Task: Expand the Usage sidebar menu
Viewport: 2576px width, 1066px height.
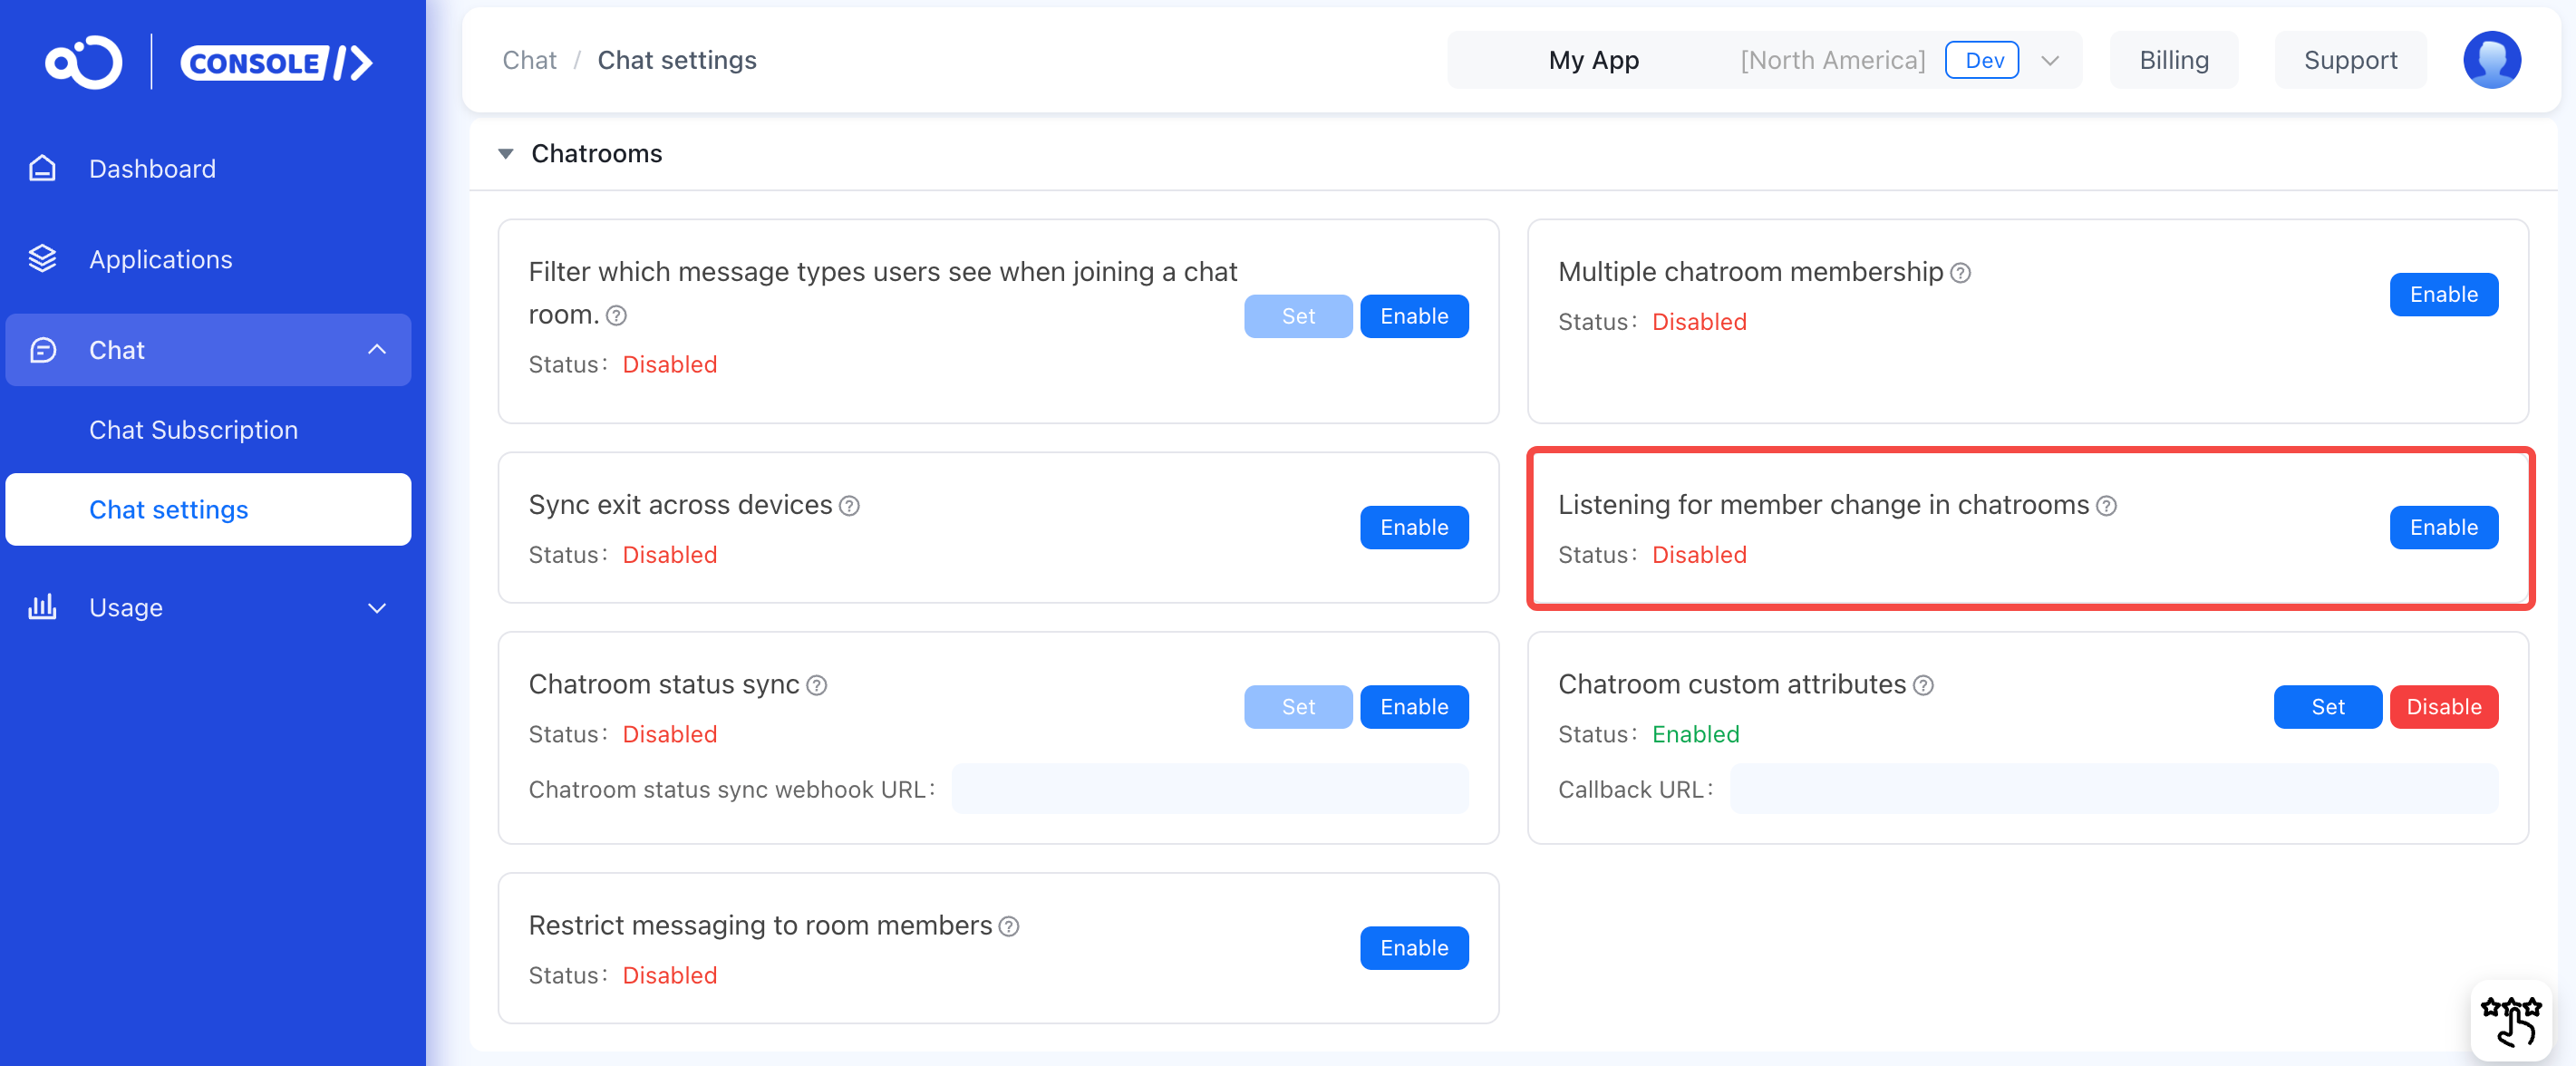Action: pyautogui.click(x=376, y=608)
